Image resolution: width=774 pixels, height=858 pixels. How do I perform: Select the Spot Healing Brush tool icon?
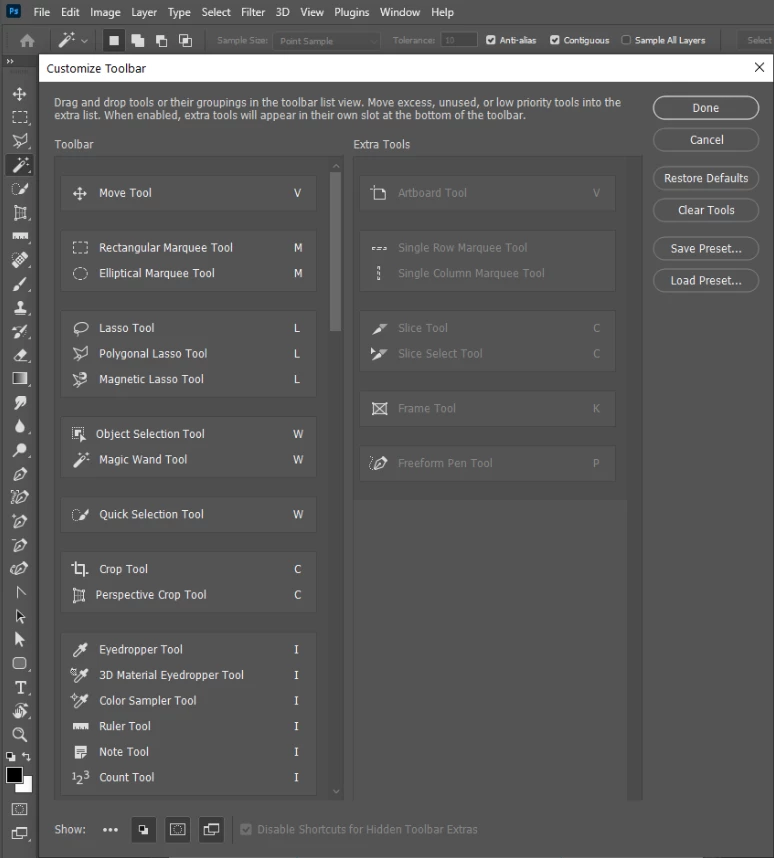pos(20,260)
